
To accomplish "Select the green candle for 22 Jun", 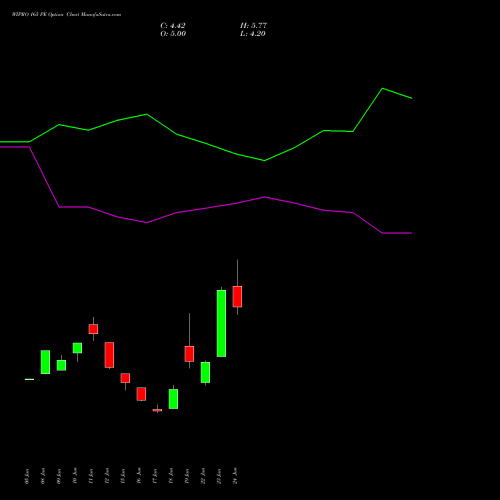I will click(205, 372).
